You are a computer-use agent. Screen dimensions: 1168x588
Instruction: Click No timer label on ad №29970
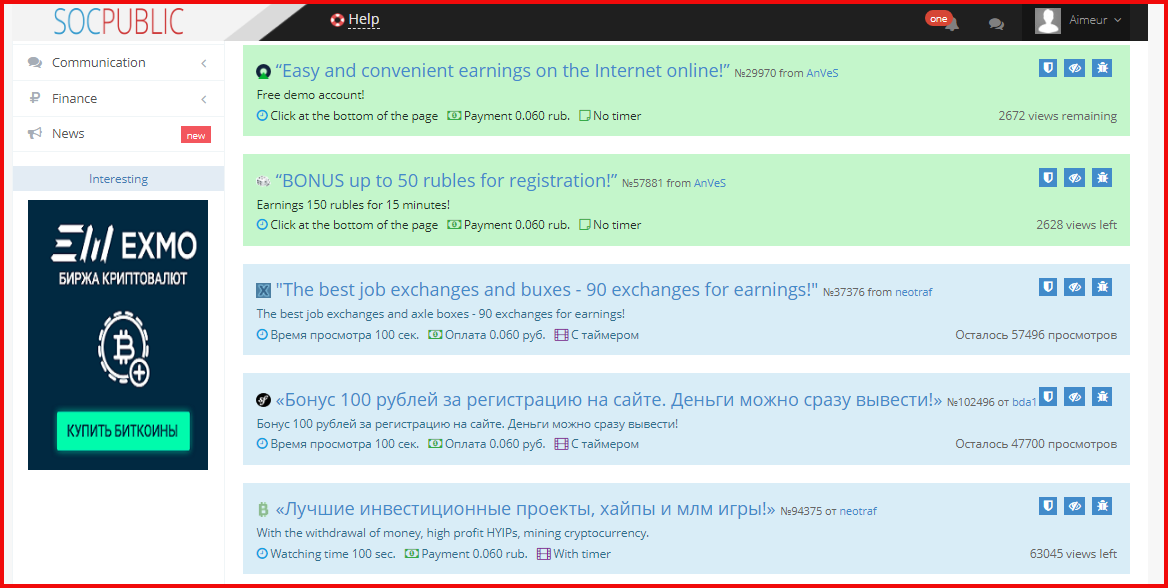pos(617,116)
